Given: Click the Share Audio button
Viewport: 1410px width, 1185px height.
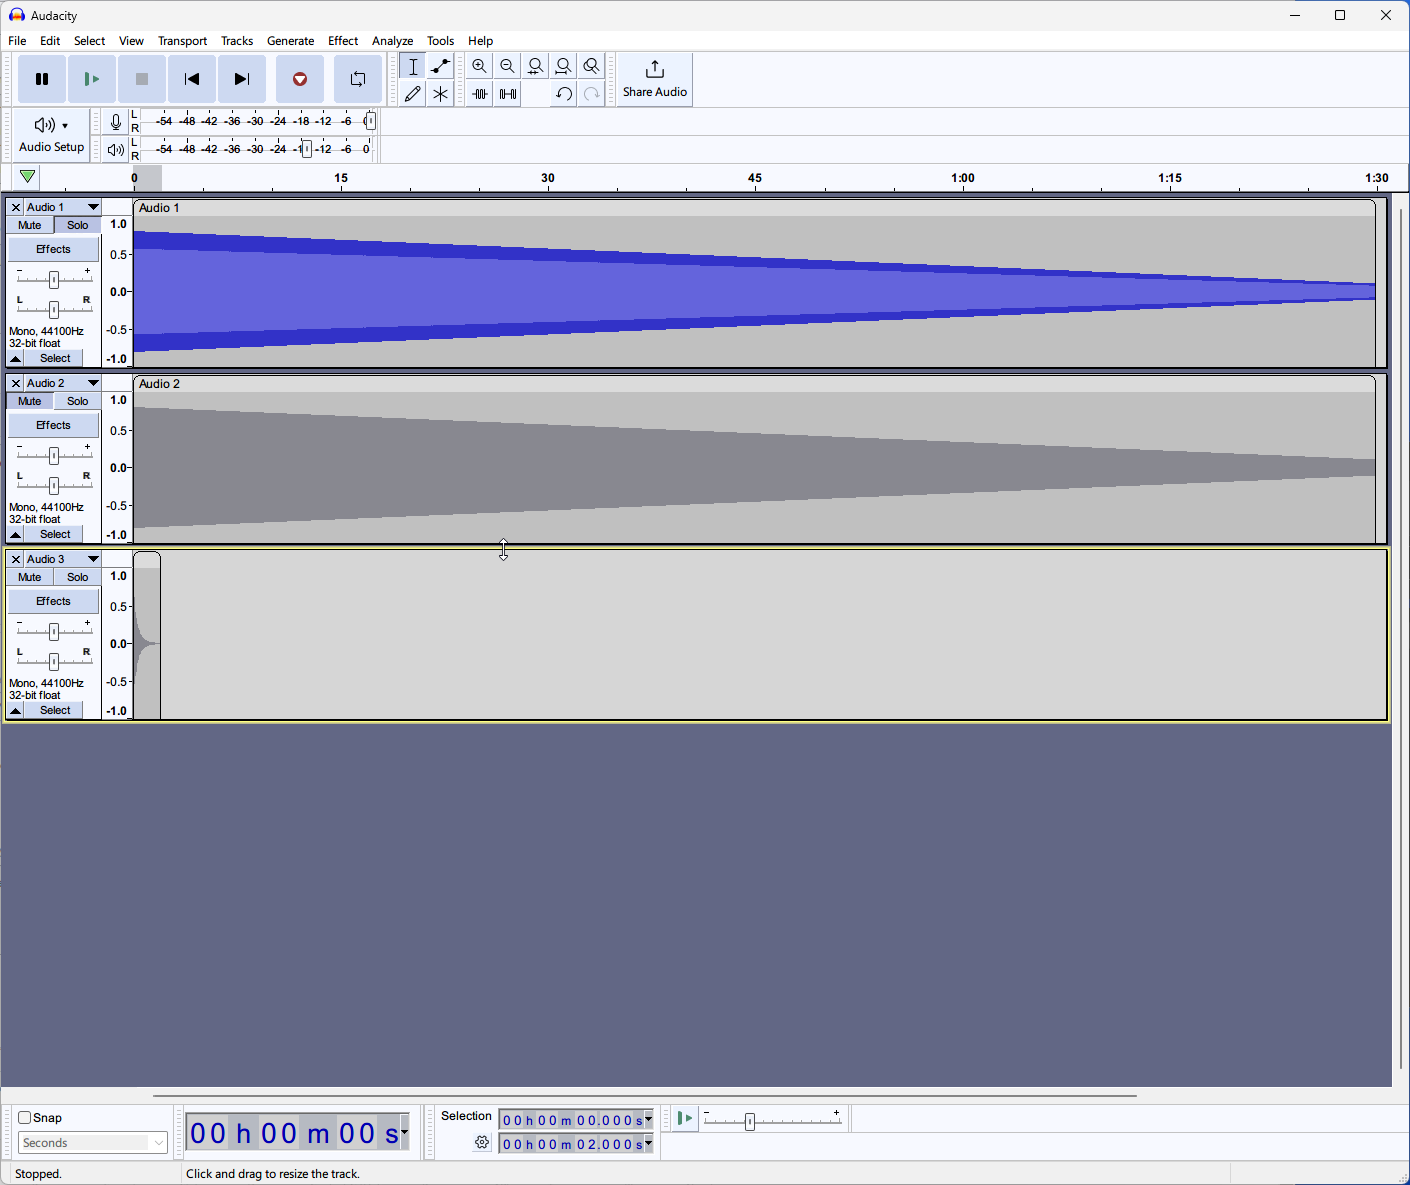Looking at the screenshot, I should [654, 79].
